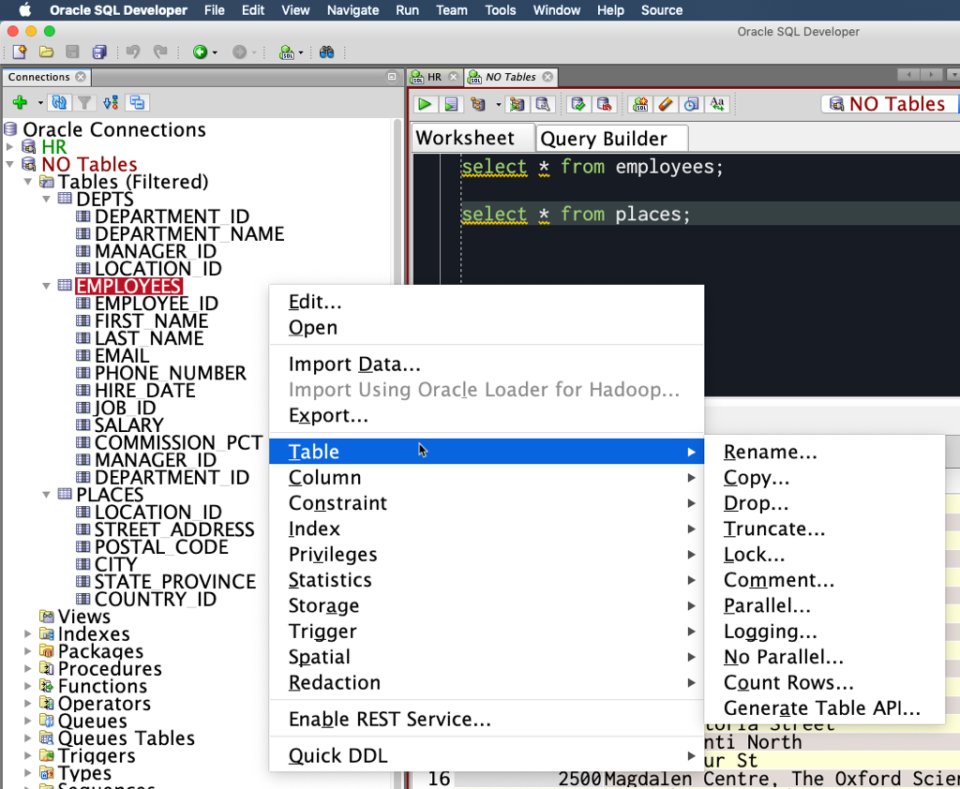Image resolution: width=960 pixels, height=789 pixels.
Task: Open SQL History using the clock icon
Action: (690, 104)
